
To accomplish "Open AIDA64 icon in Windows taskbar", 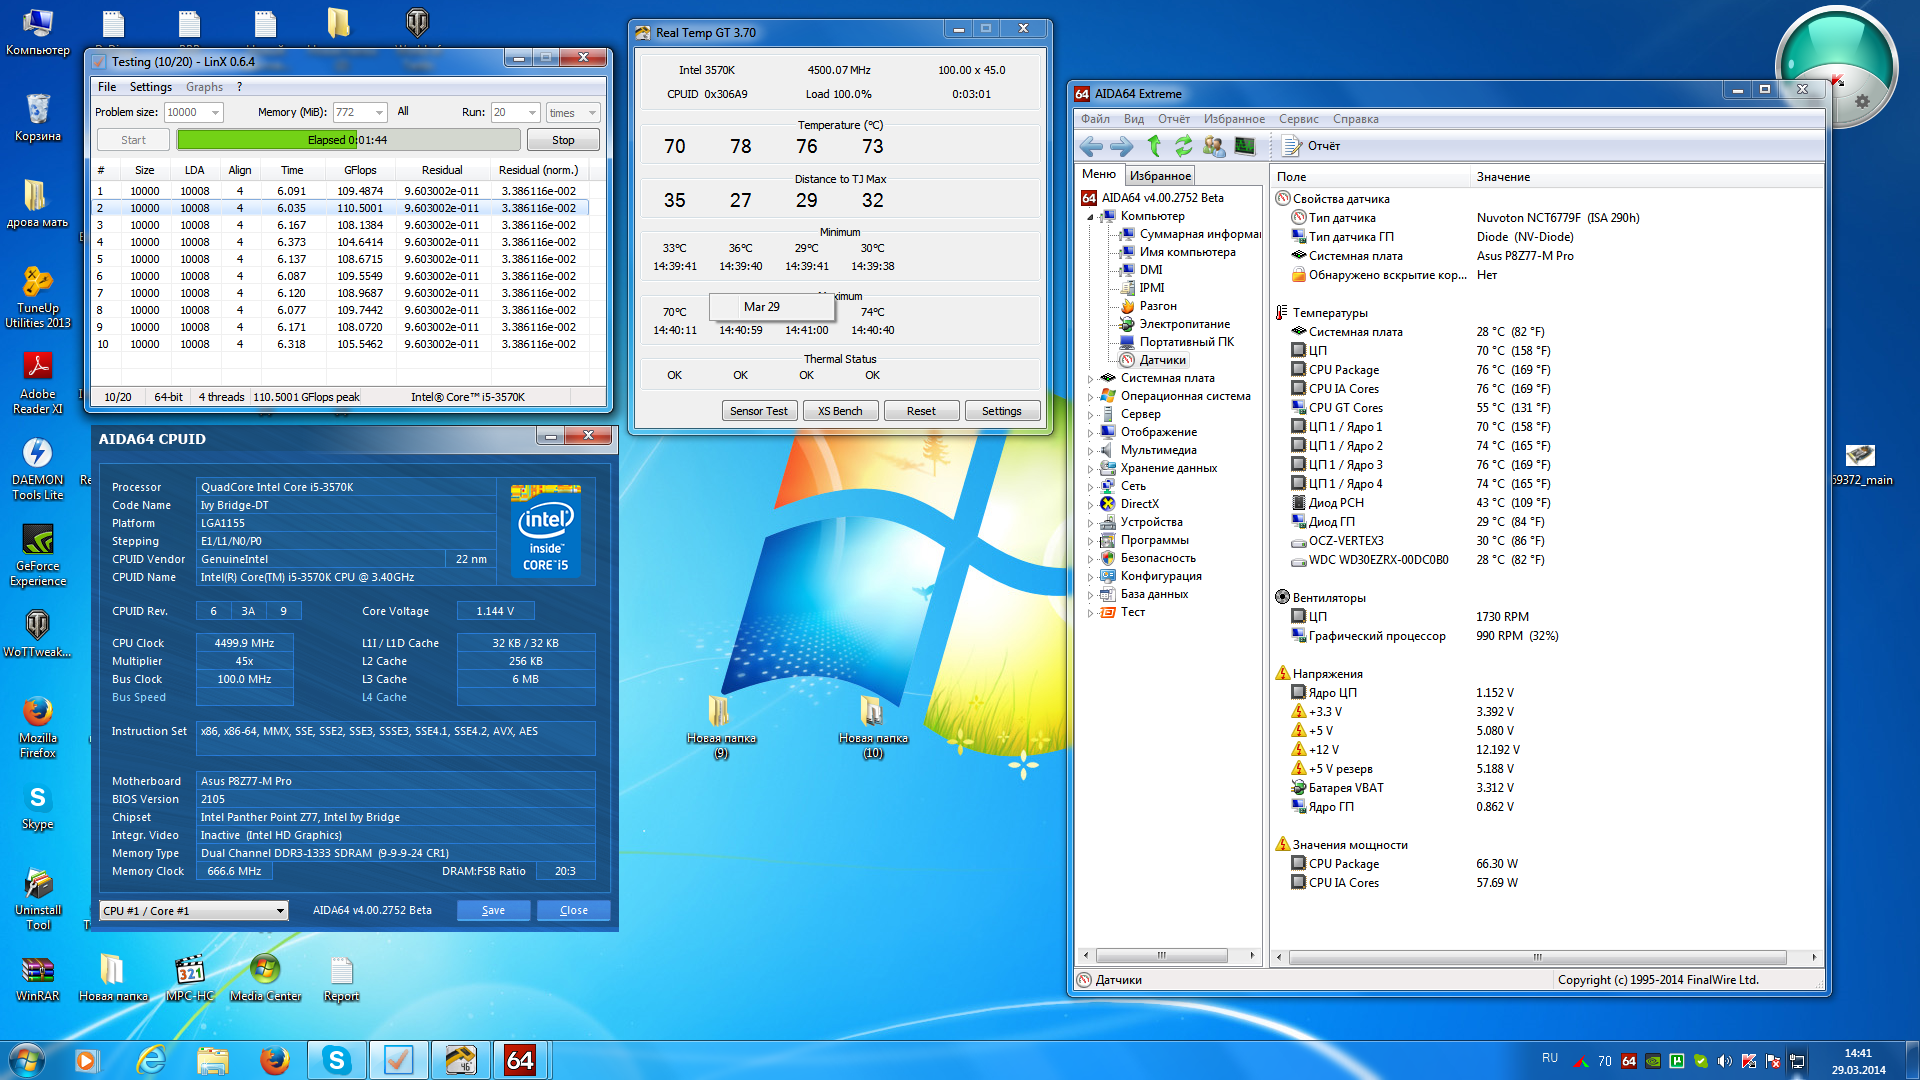I will pyautogui.click(x=519, y=1060).
